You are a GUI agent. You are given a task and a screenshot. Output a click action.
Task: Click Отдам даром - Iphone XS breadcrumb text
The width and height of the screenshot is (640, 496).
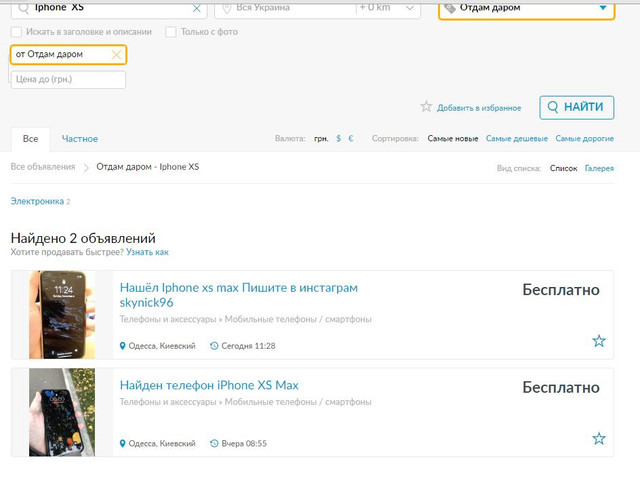148,167
